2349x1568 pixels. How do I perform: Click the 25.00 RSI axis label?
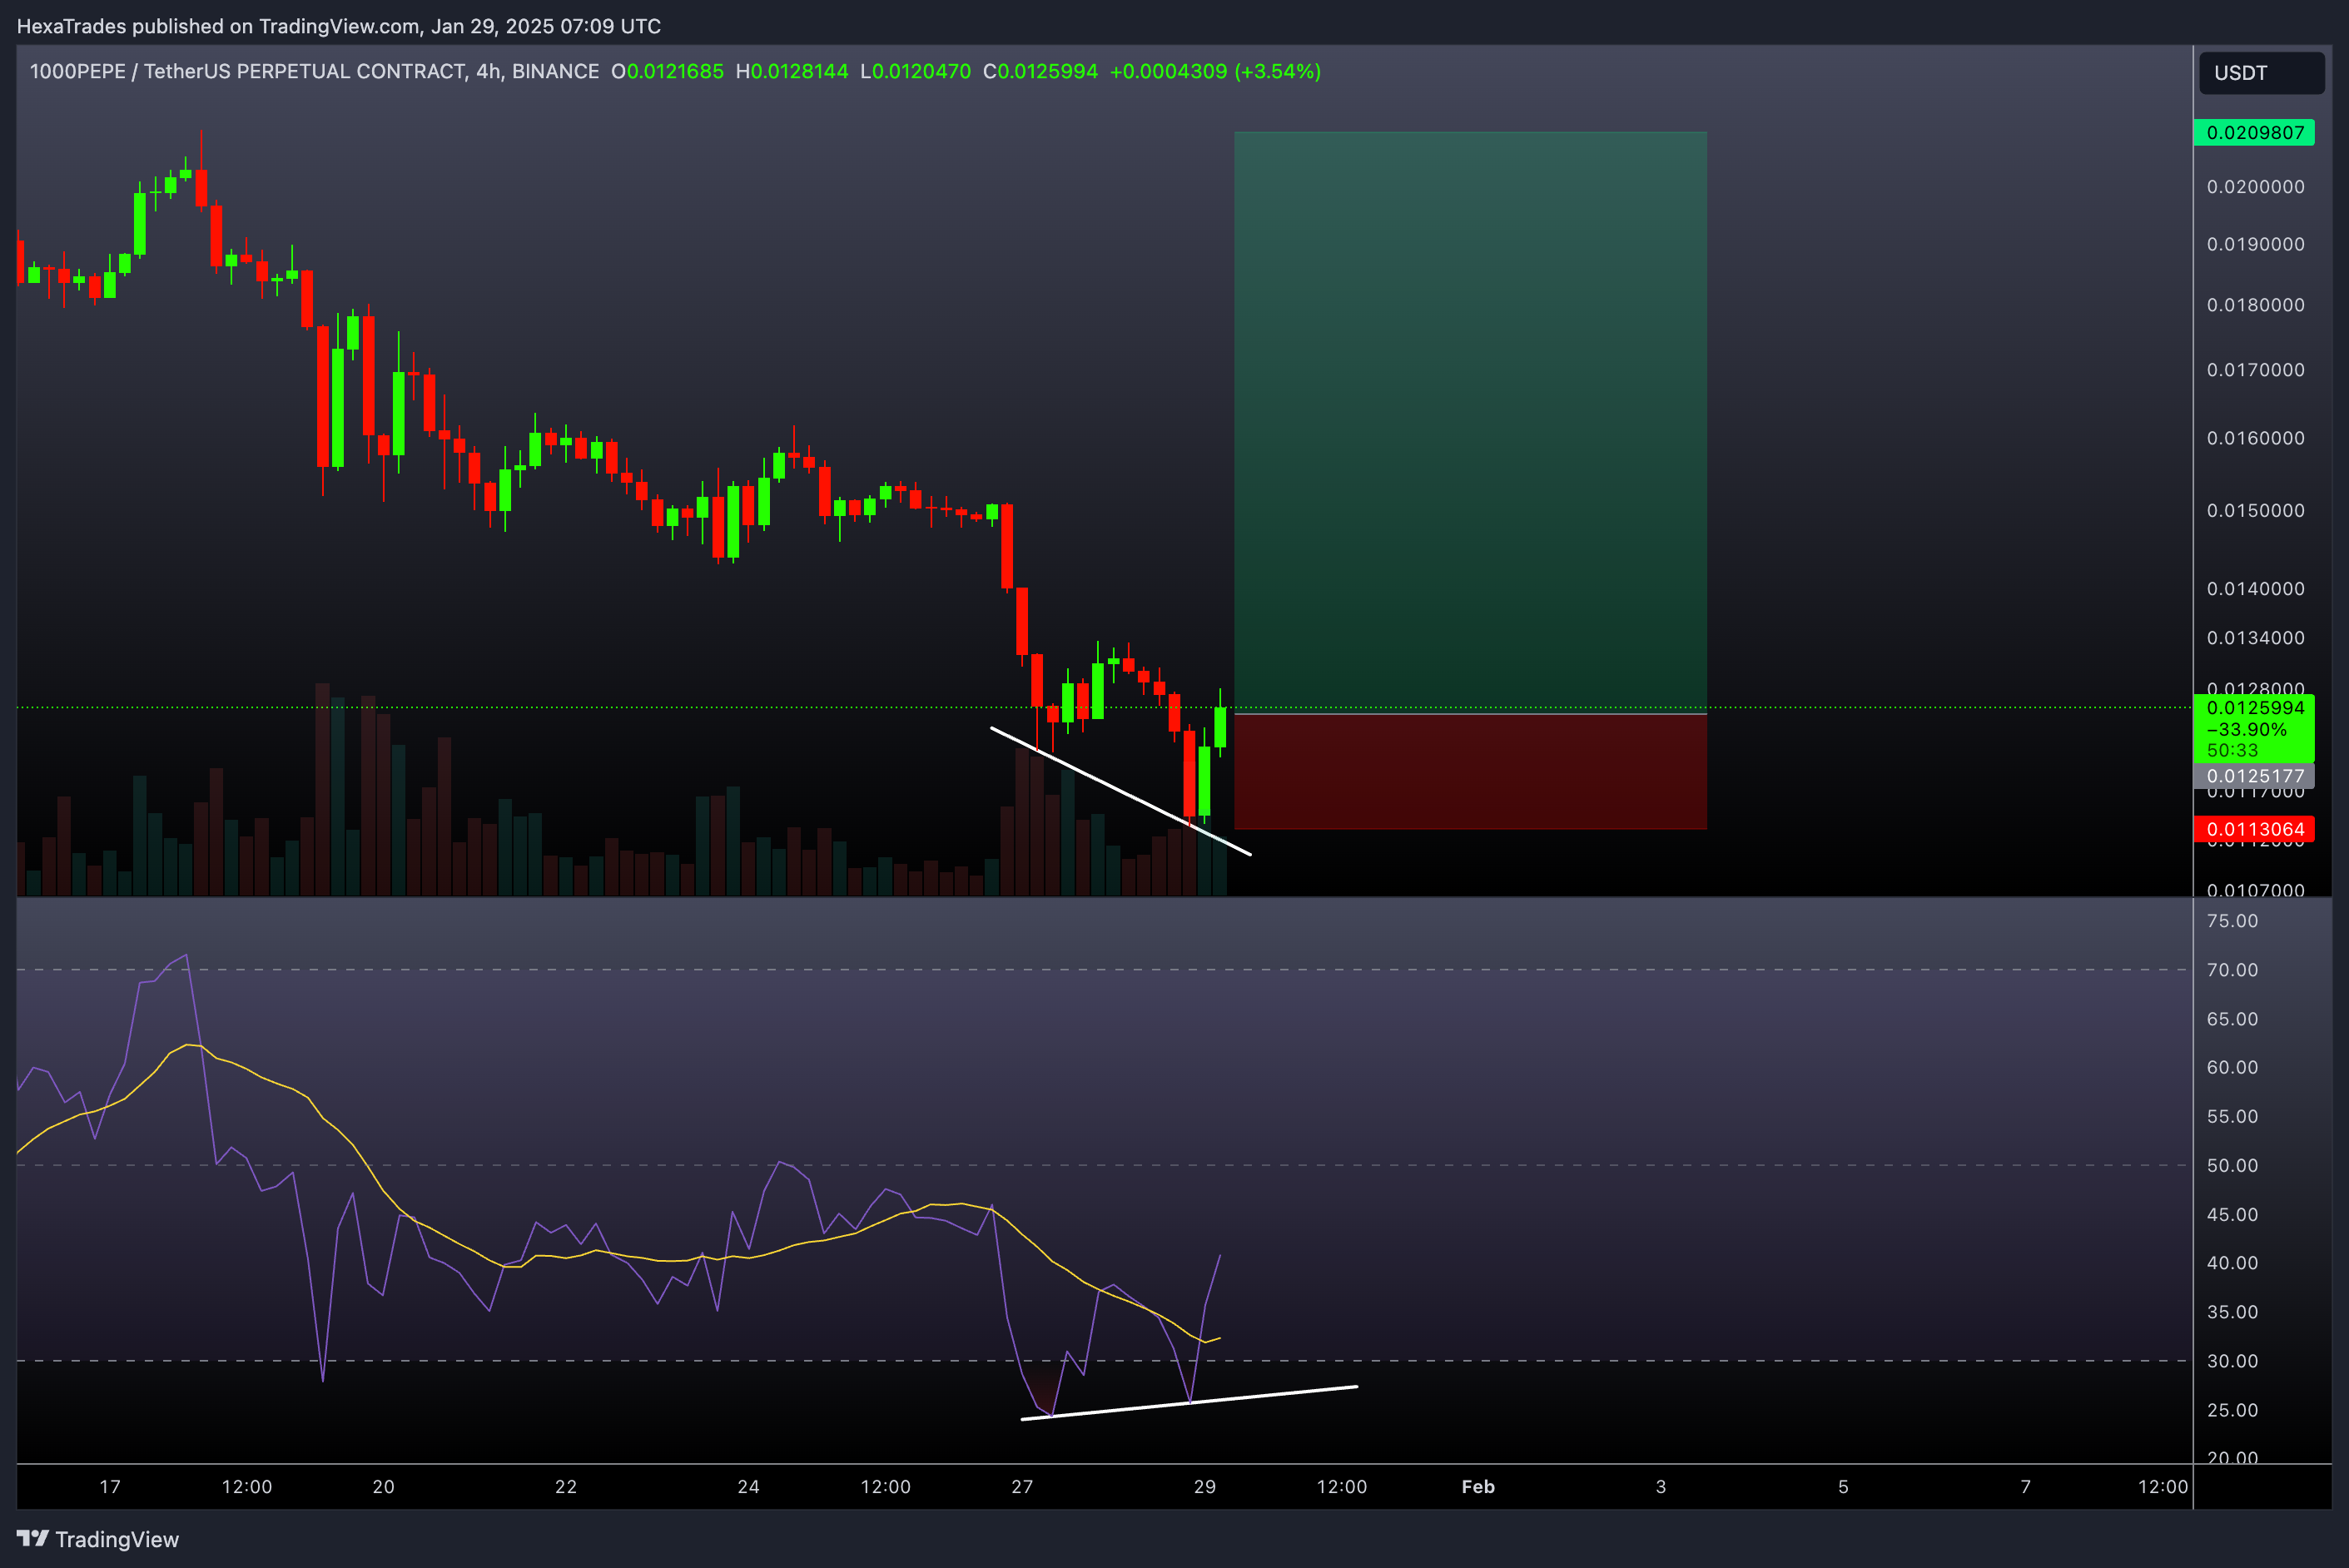(x=2232, y=1410)
